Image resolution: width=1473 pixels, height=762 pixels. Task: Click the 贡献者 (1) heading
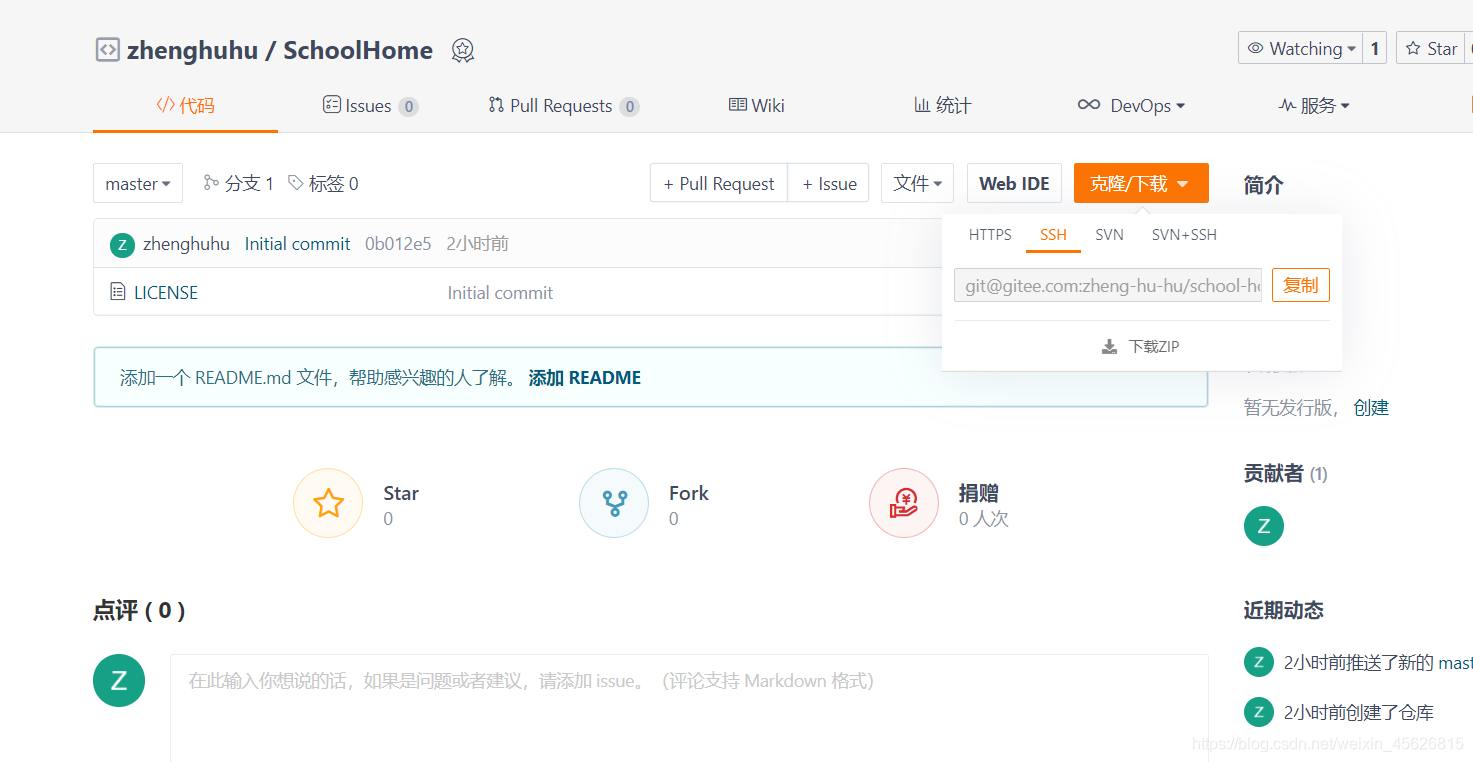[1286, 474]
